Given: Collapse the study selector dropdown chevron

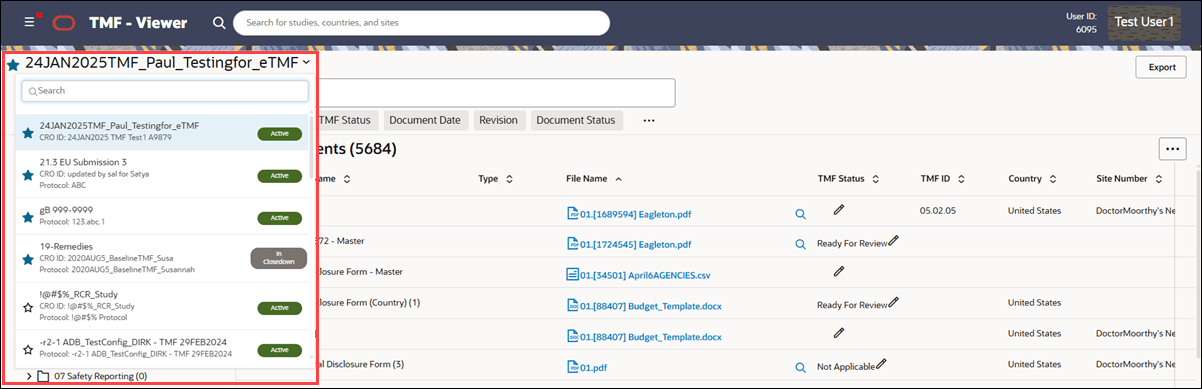Looking at the screenshot, I should [306, 63].
